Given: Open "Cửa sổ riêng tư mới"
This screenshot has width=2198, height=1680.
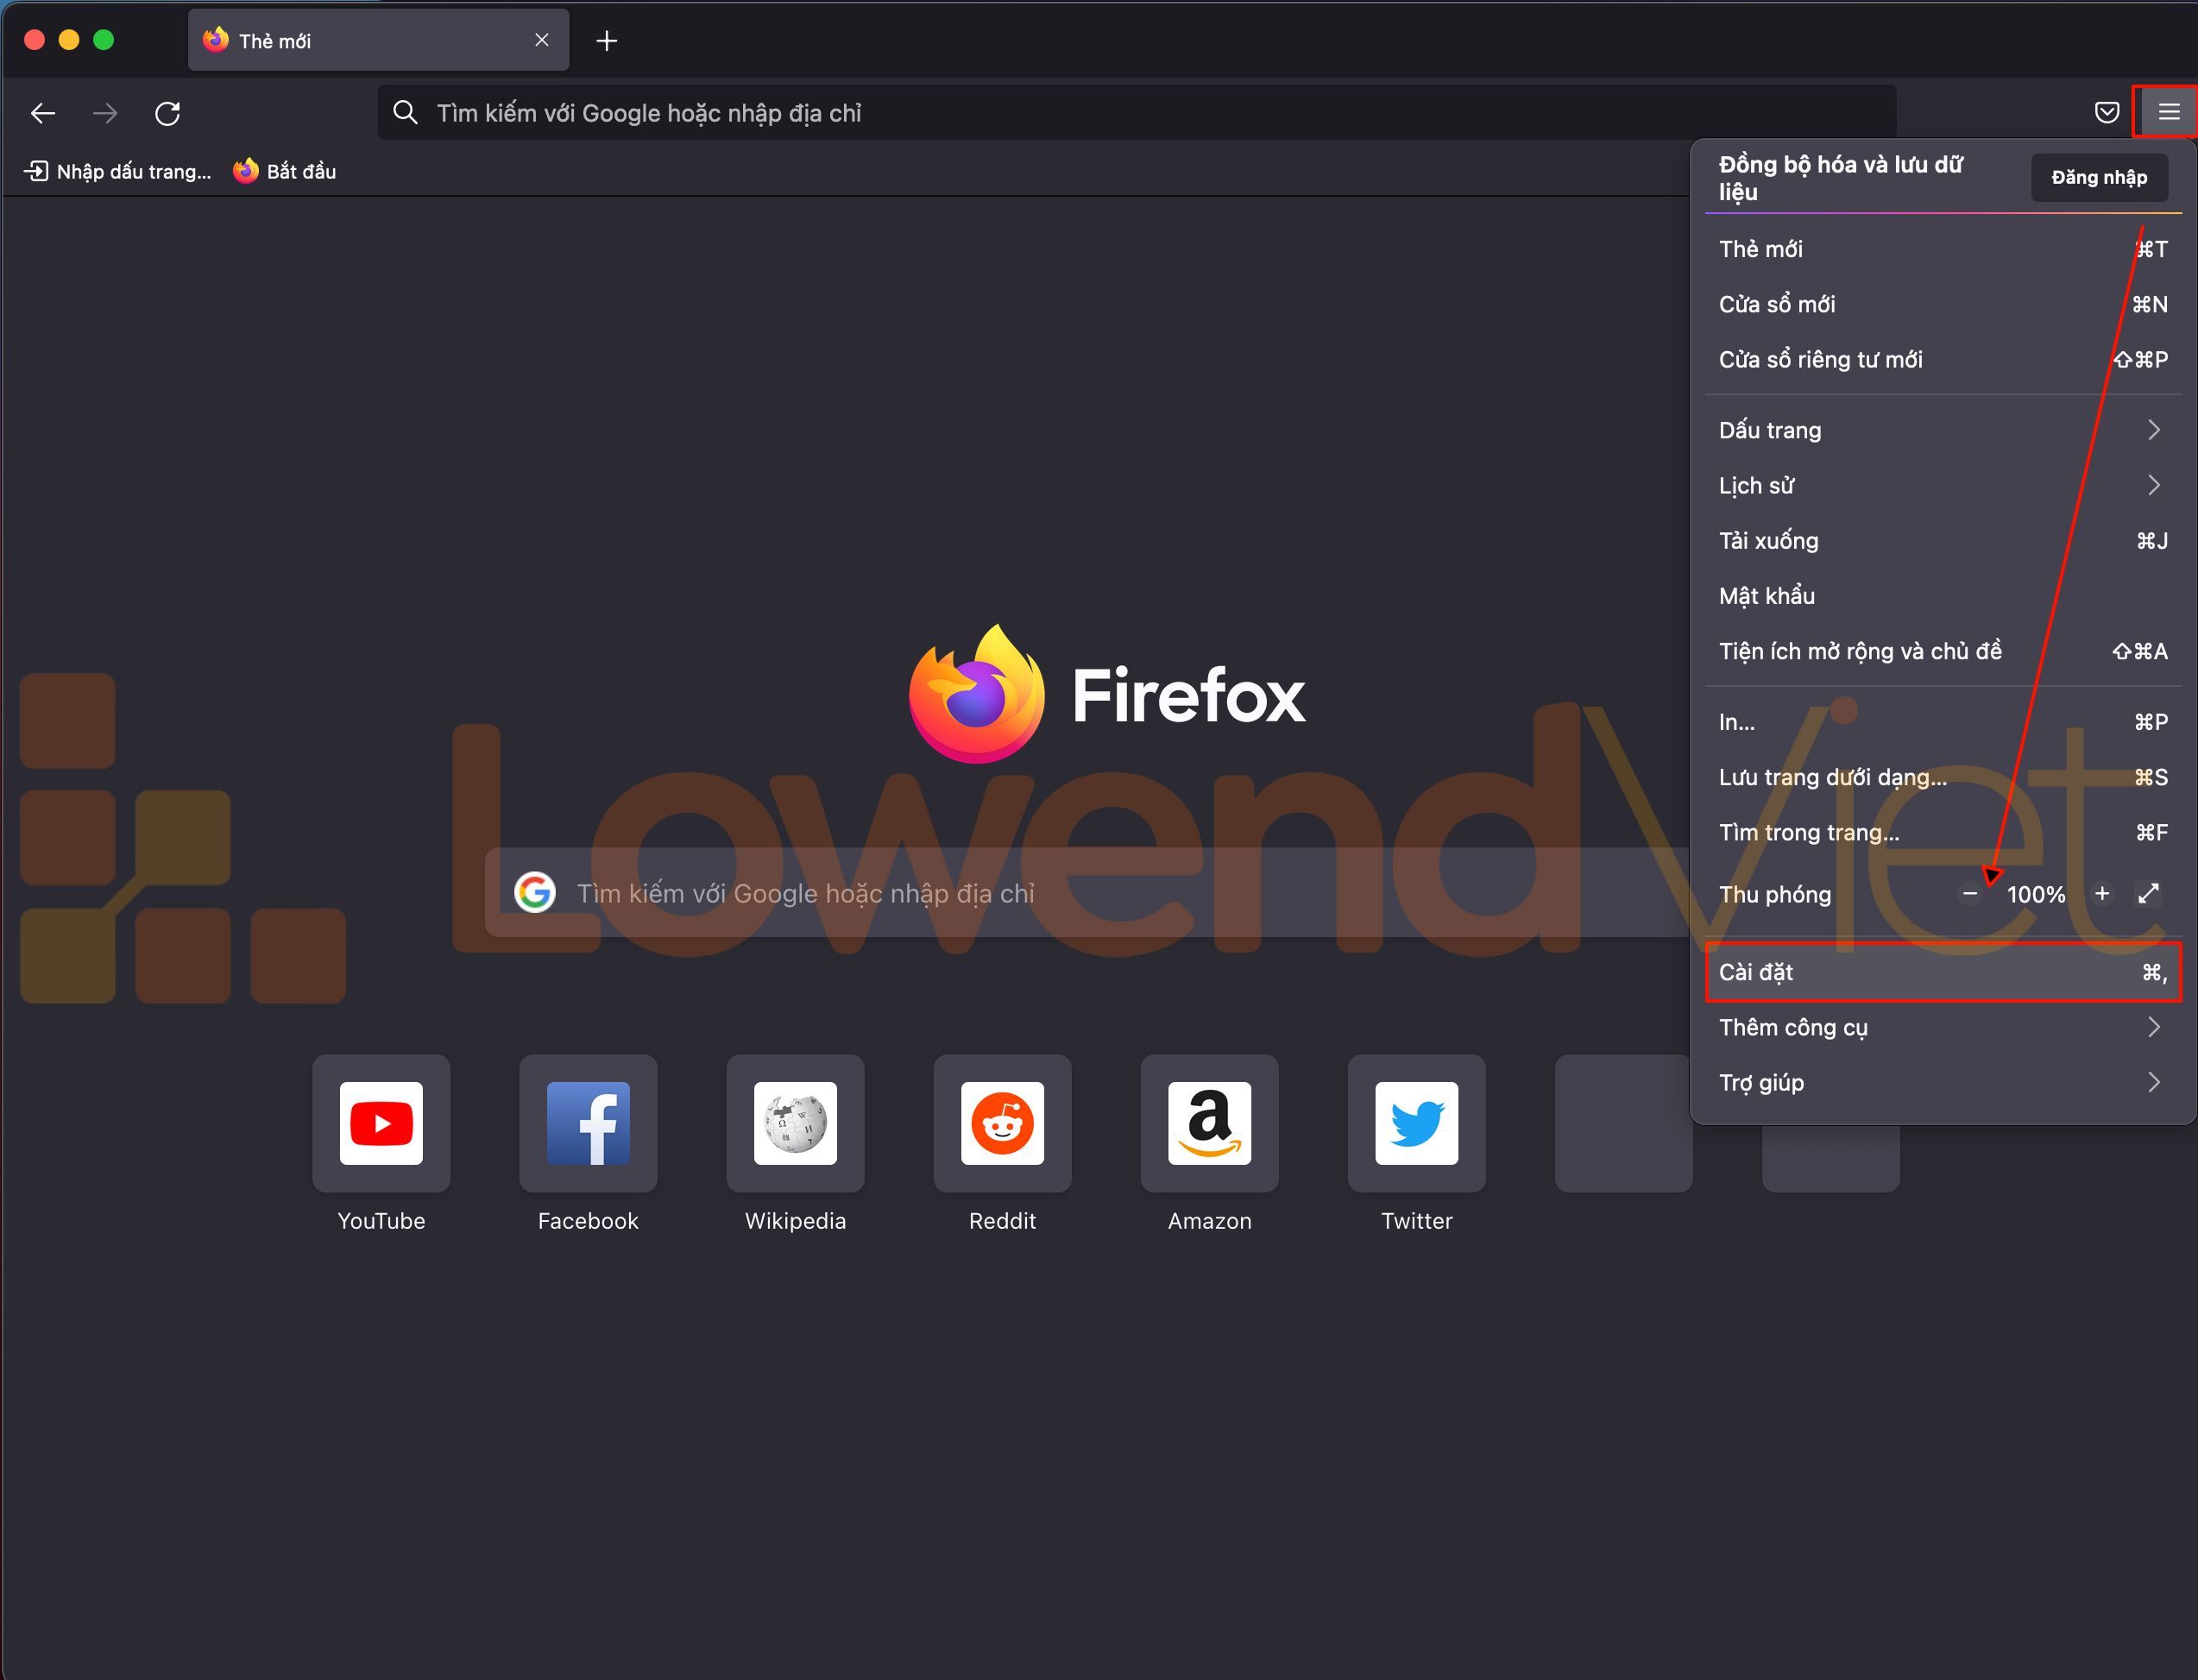Looking at the screenshot, I should (x=1942, y=359).
